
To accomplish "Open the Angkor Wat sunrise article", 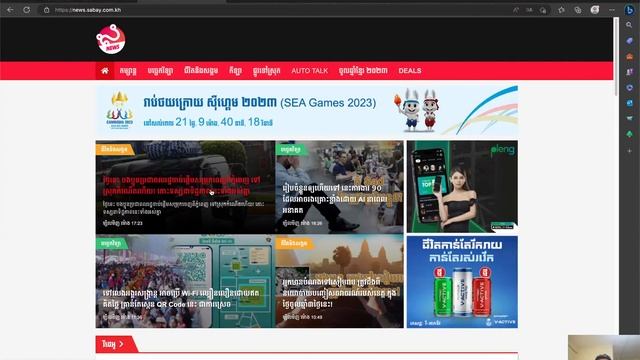I will pyautogui.click(x=340, y=281).
